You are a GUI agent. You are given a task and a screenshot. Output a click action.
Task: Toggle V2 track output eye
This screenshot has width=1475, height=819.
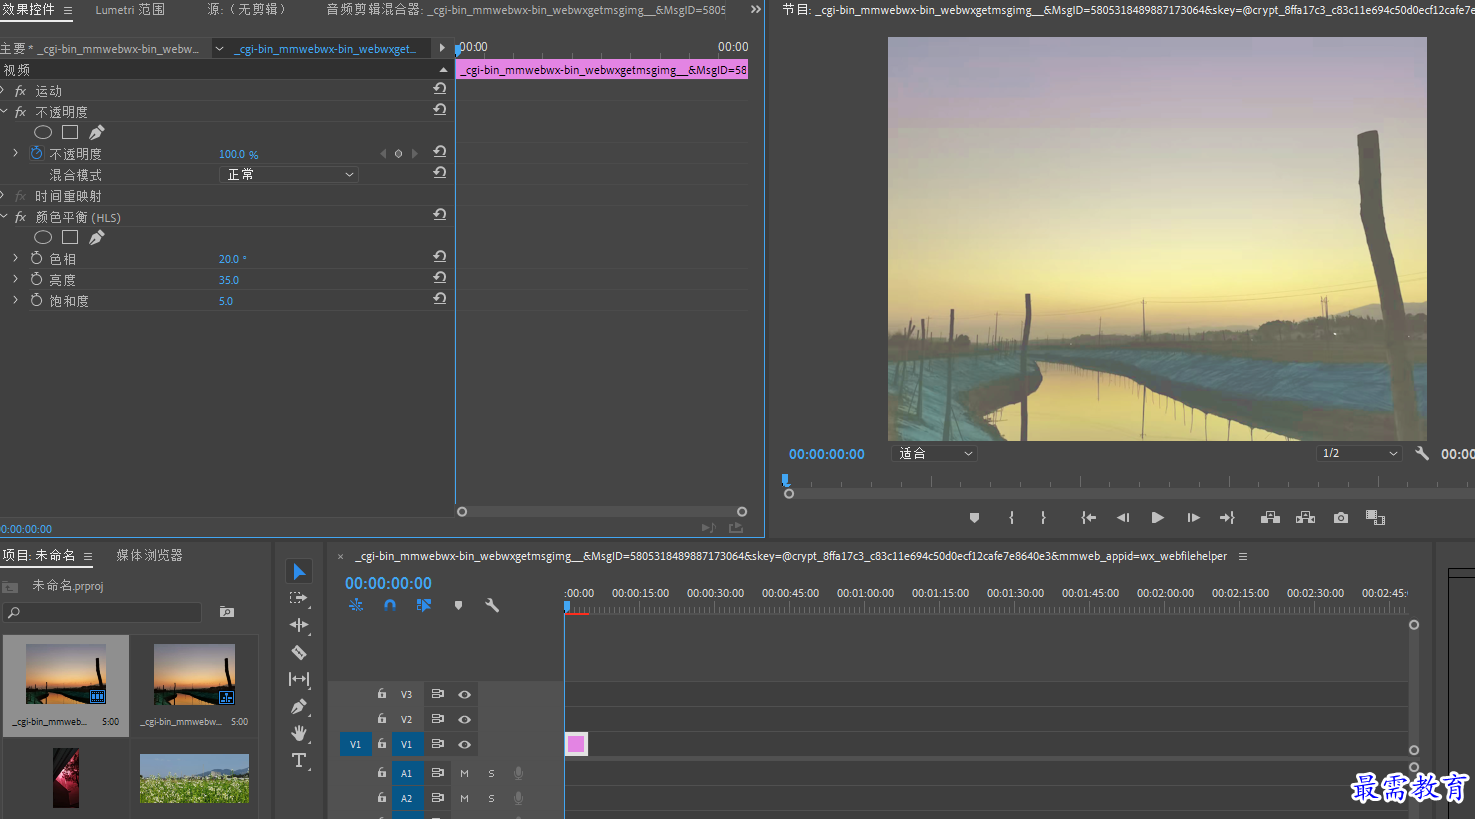[x=464, y=719]
